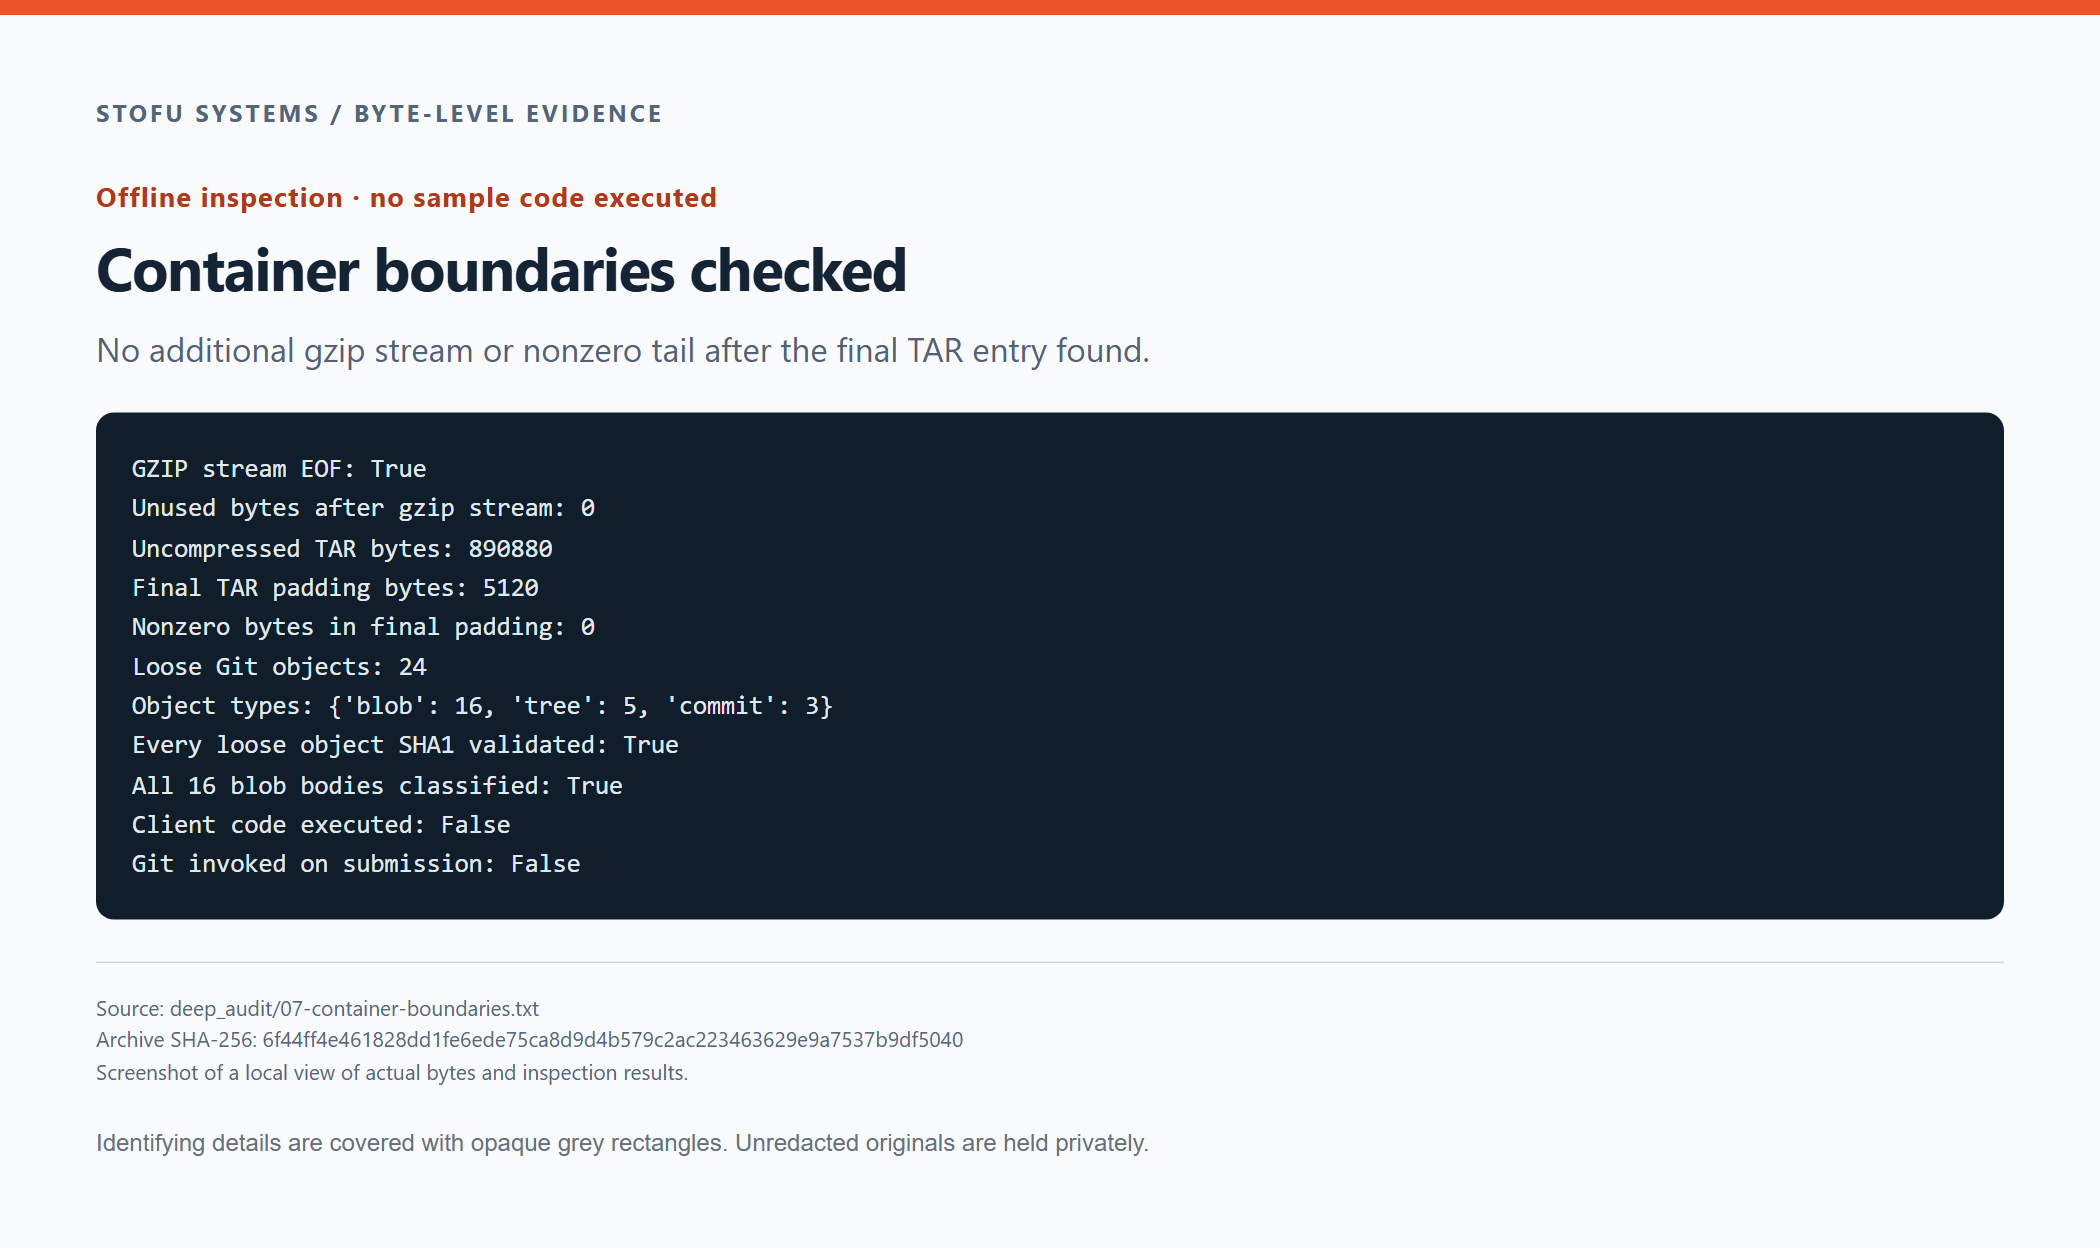The image size is (2100, 1248).
Task: Click the 'Loose Git objects: 24' line
Action: 279,667
